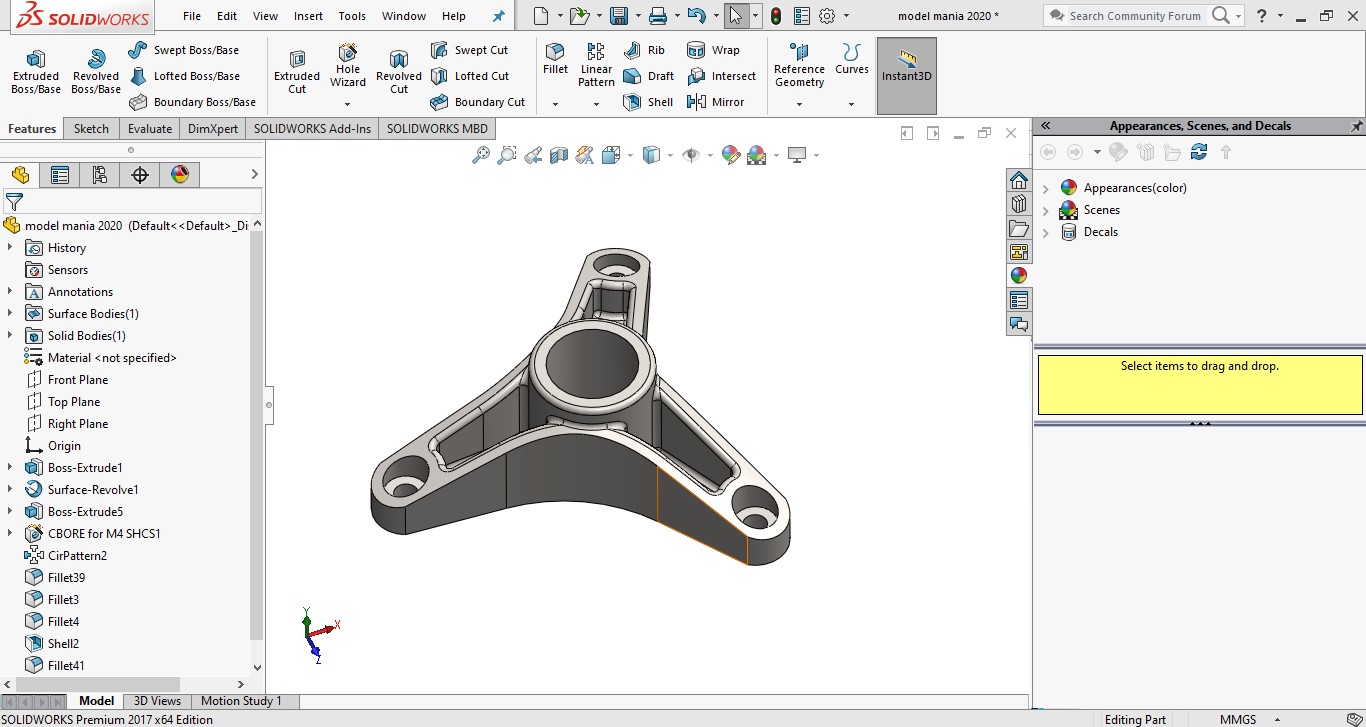Open the ConfigurationManager tab icon
The width and height of the screenshot is (1366, 727).
(100, 175)
